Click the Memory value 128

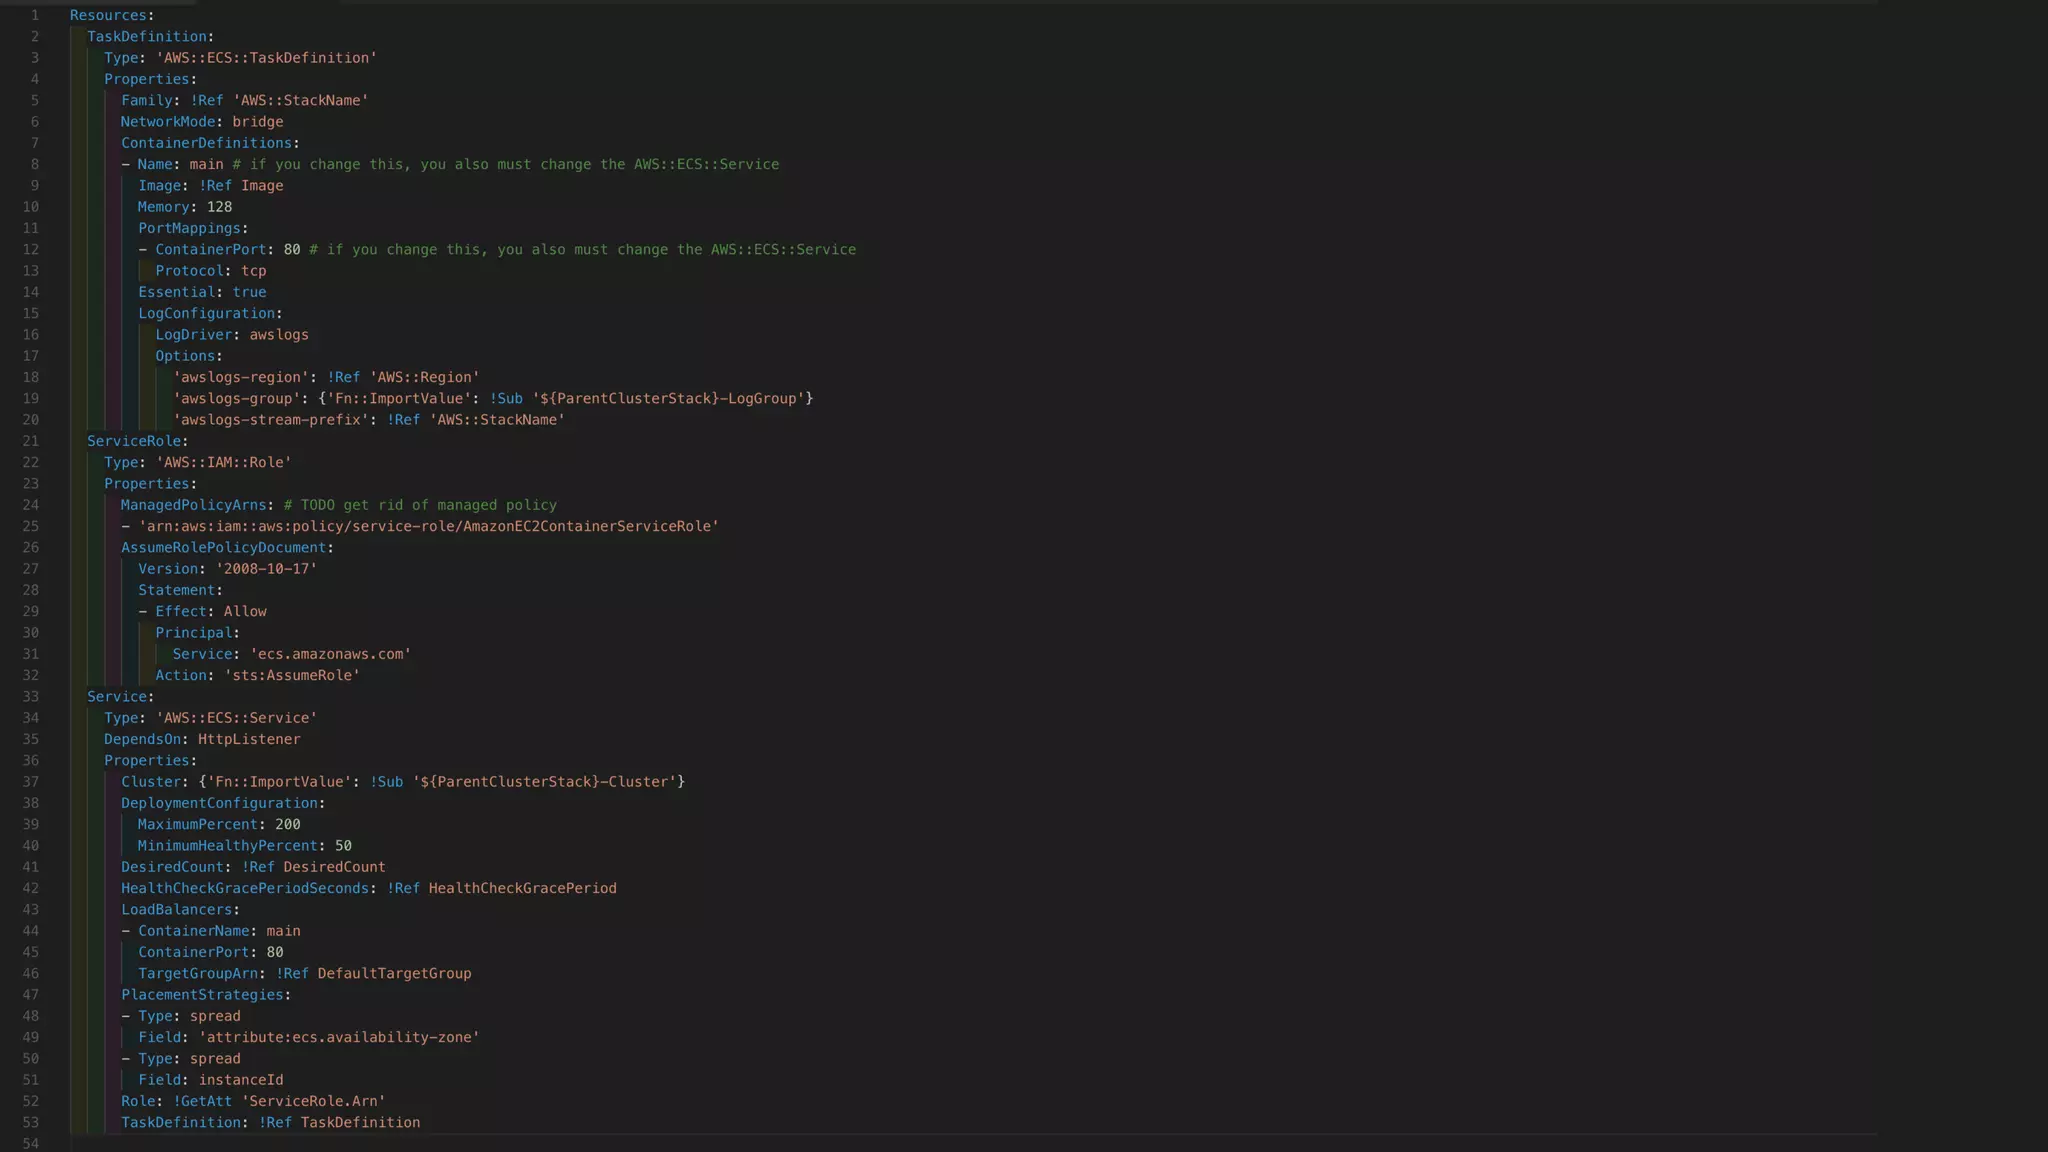219,207
